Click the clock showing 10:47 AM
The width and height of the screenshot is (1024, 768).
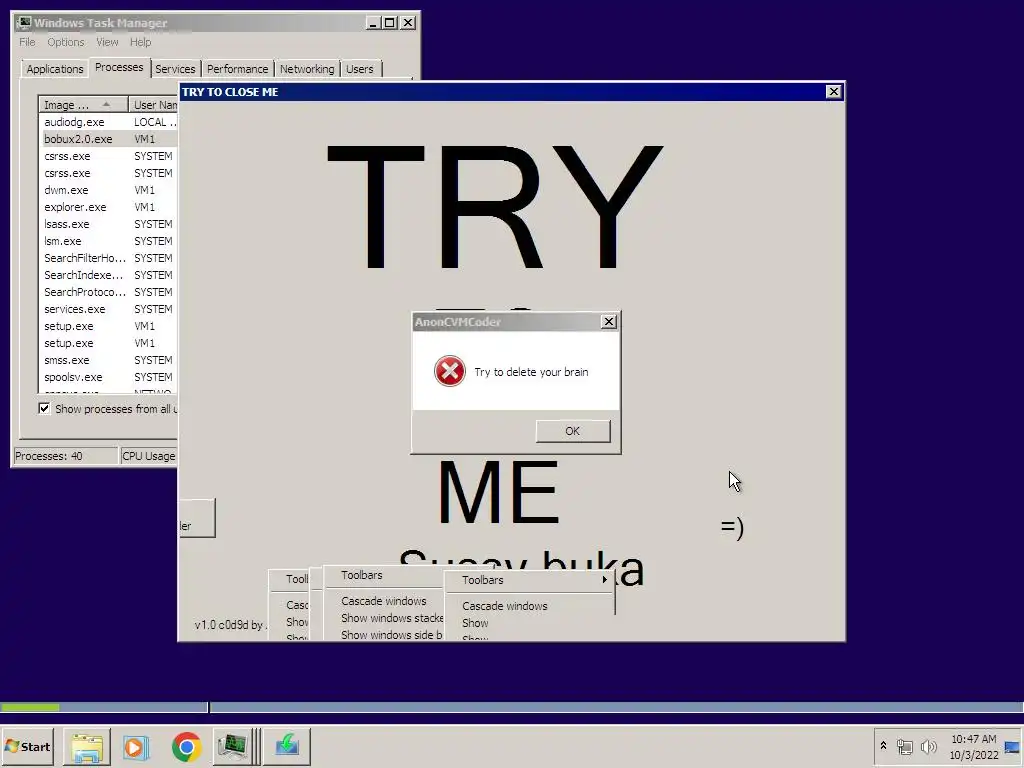coord(974,746)
